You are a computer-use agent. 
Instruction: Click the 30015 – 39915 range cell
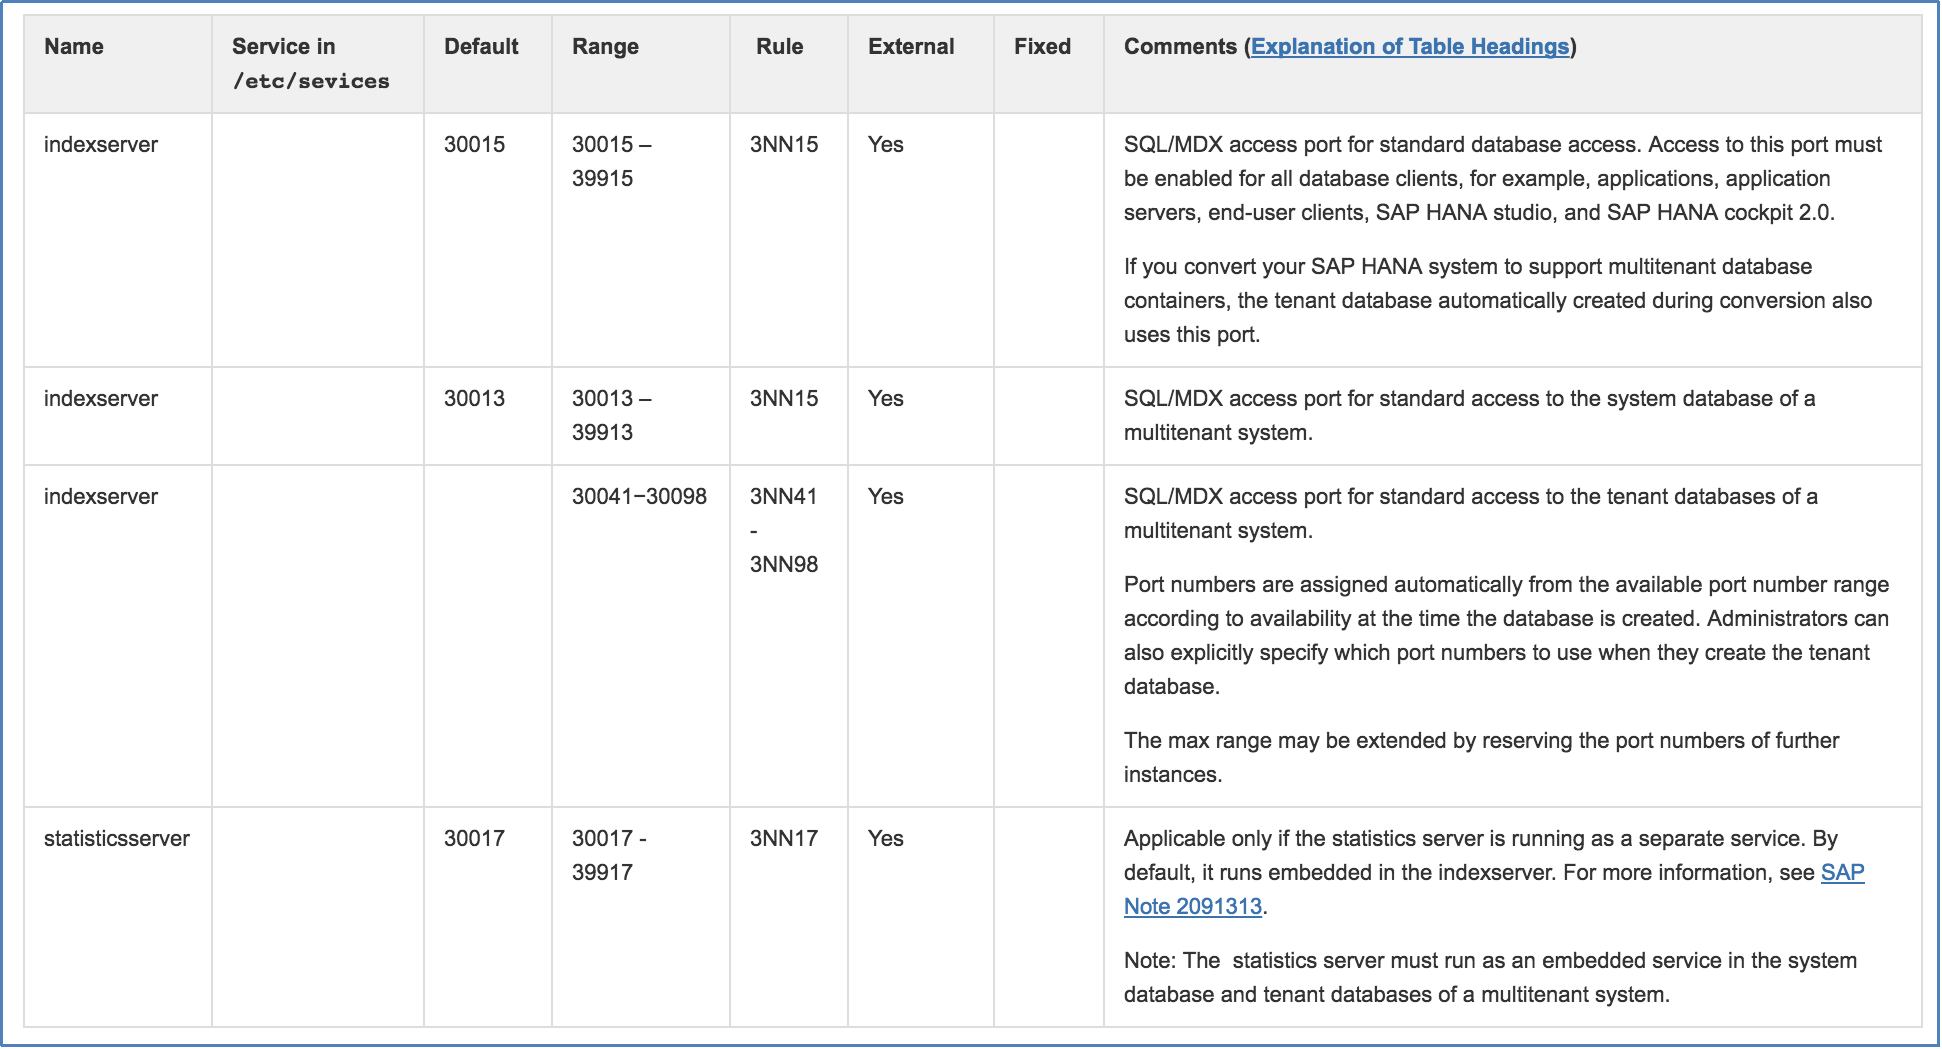[x=610, y=161]
